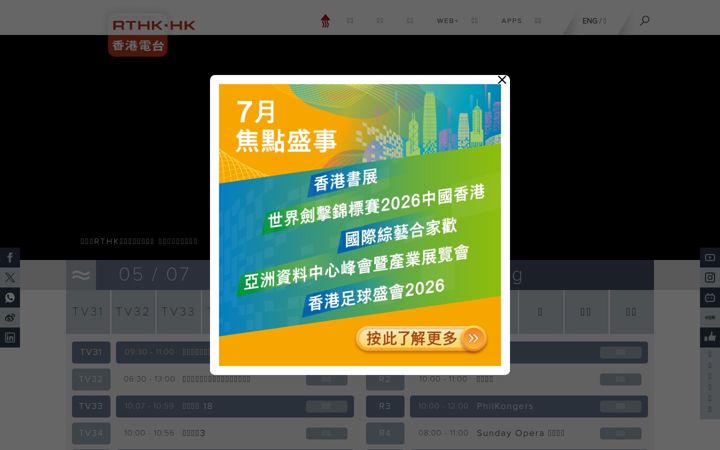Click the 按此了解更多 button

(x=421, y=339)
